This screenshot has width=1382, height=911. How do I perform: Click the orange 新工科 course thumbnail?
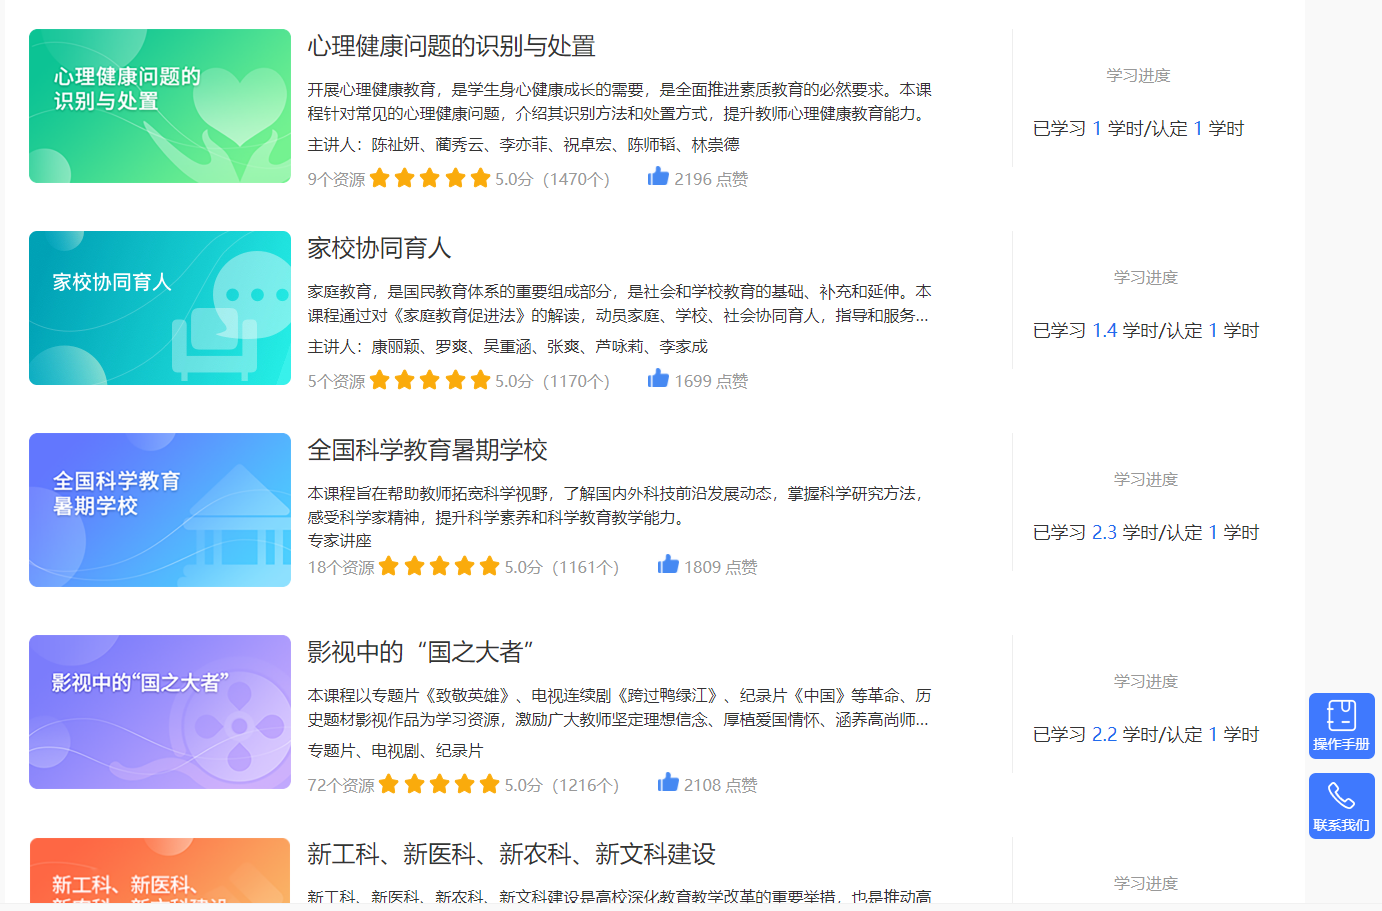click(160, 870)
